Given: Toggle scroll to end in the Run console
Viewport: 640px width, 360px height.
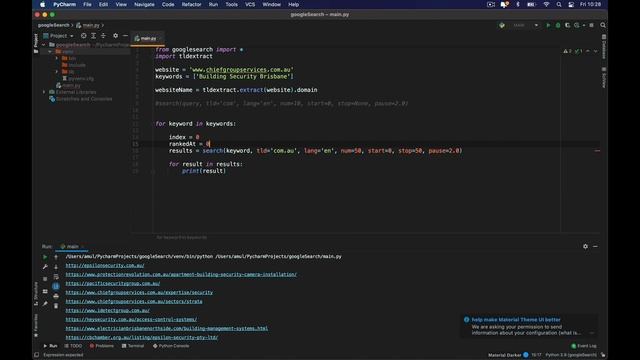Looking at the screenshot, I should click(56, 286).
